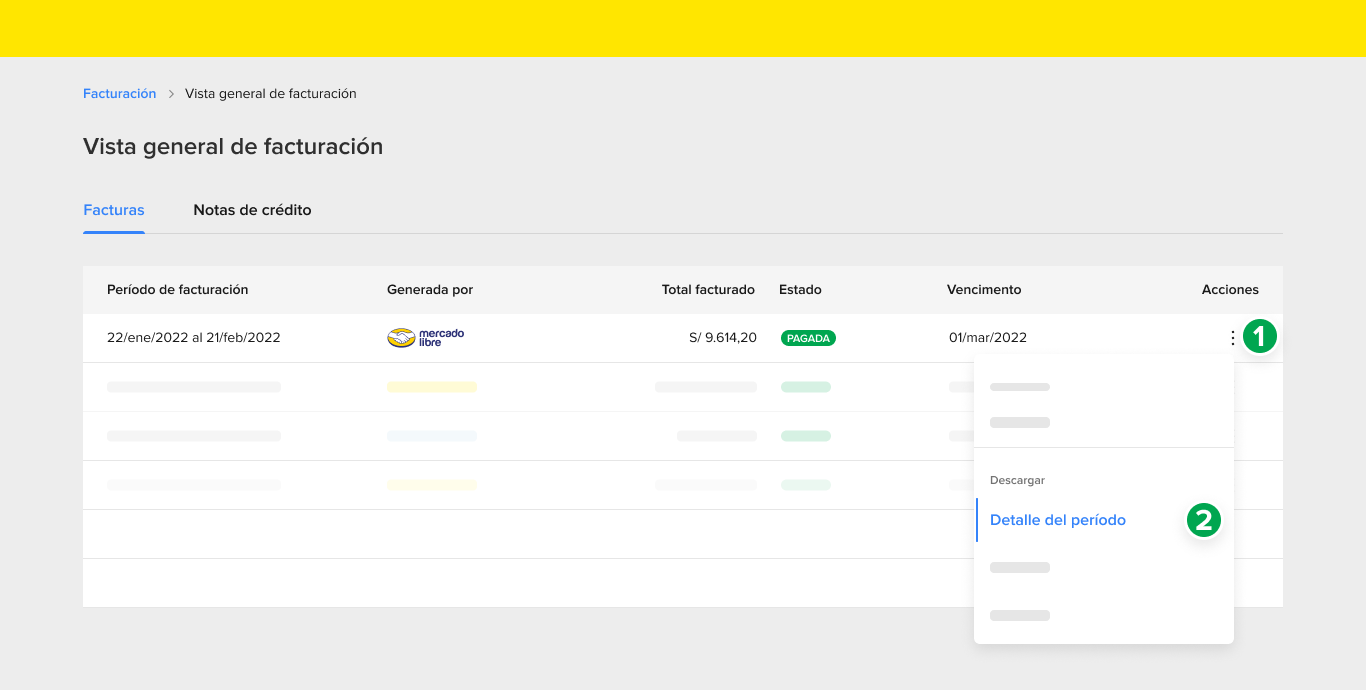Click the Acciones column header
1366x690 pixels.
(1230, 290)
